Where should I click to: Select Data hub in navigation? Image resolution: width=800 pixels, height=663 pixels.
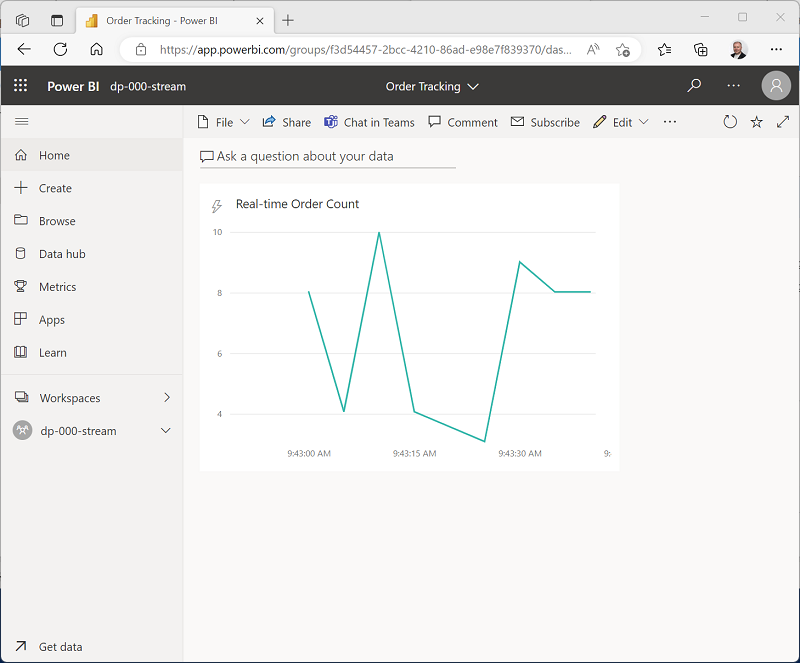[92, 254]
